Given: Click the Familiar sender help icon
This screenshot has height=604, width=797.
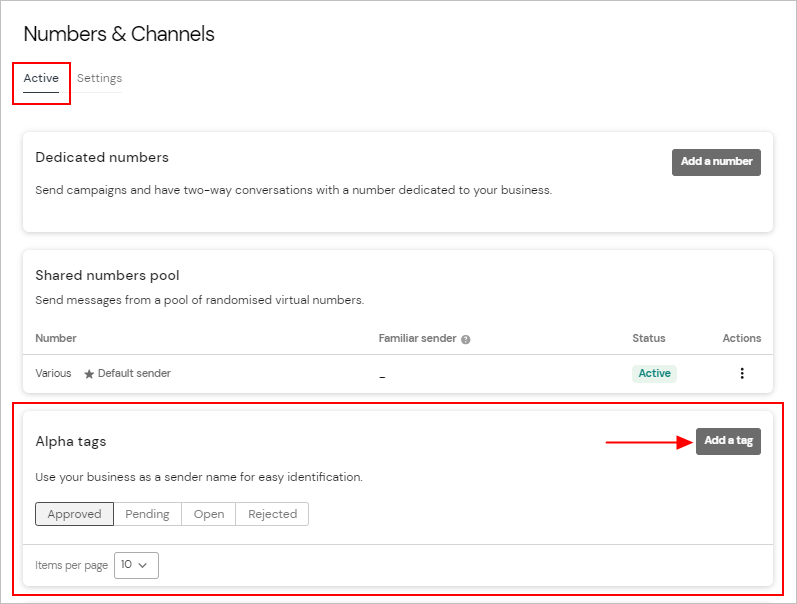Looking at the screenshot, I should [466, 339].
